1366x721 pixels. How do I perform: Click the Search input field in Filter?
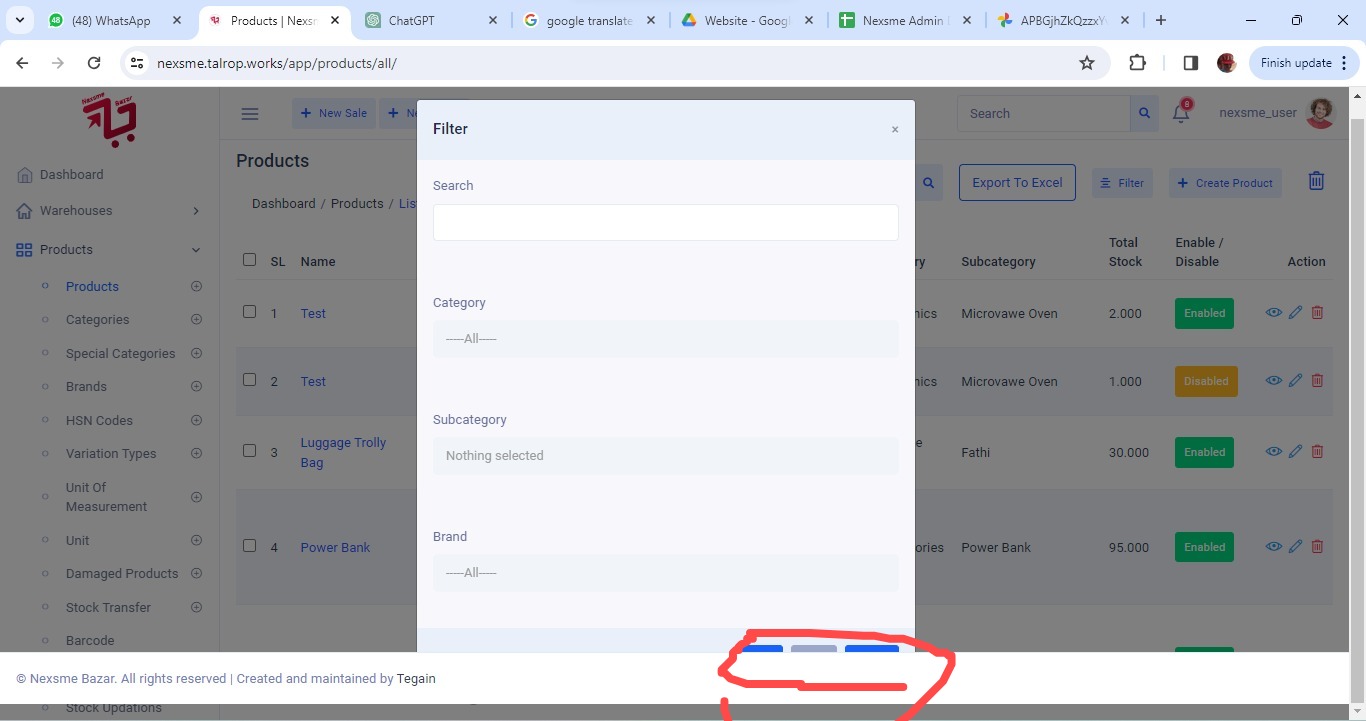click(665, 223)
